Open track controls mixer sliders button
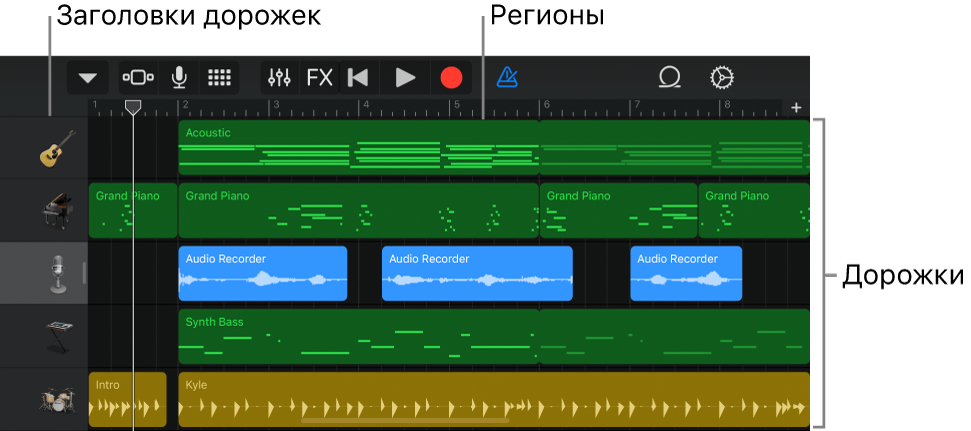The image size is (971, 431). pos(280,78)
